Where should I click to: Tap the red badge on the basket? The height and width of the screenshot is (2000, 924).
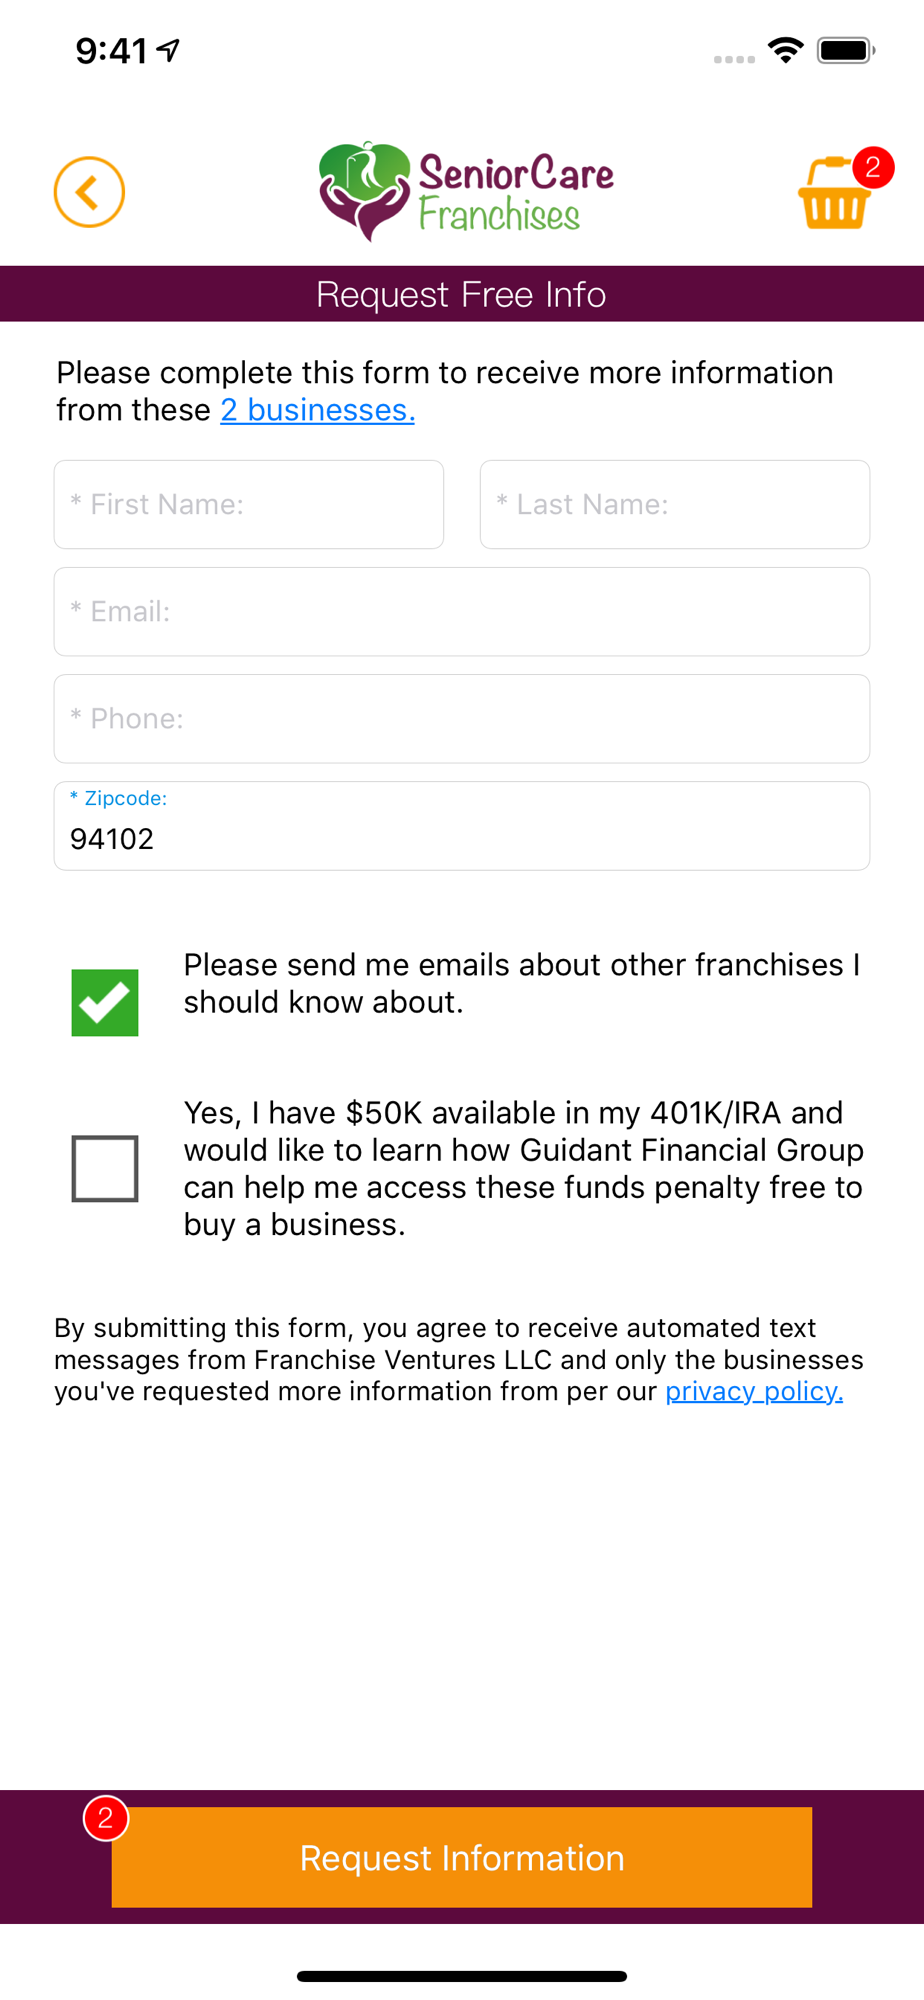tap(873, 167)
